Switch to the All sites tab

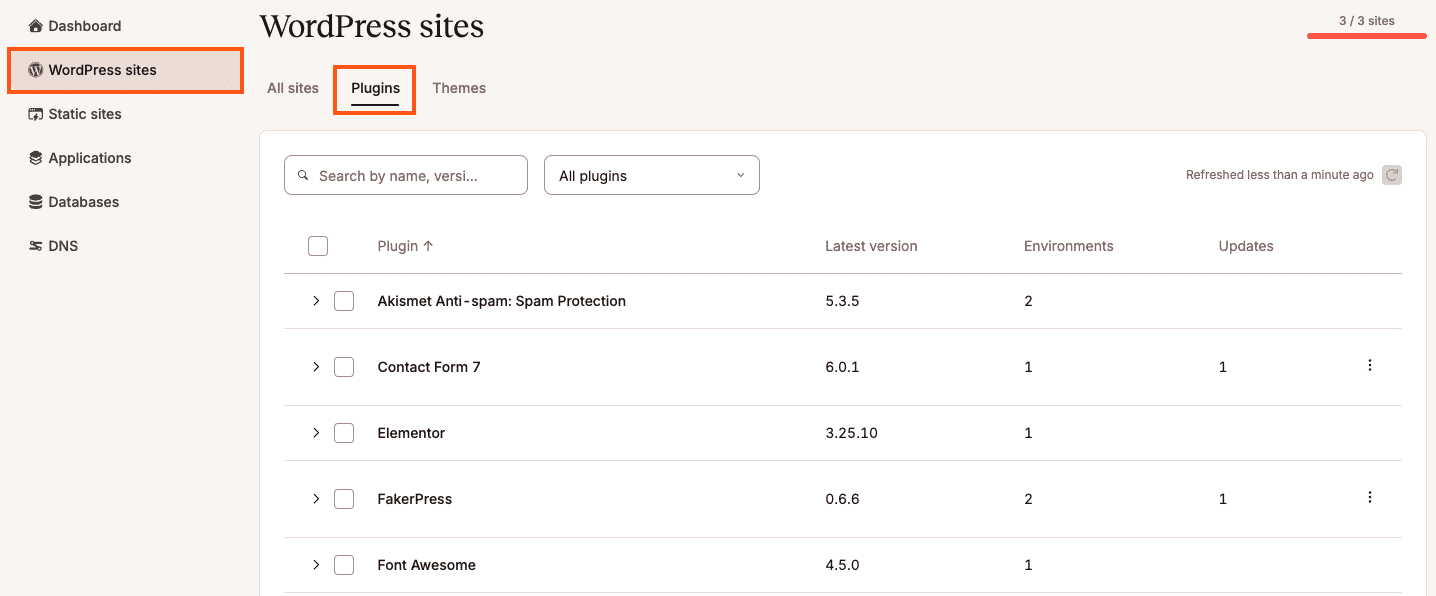pos(293,88)
